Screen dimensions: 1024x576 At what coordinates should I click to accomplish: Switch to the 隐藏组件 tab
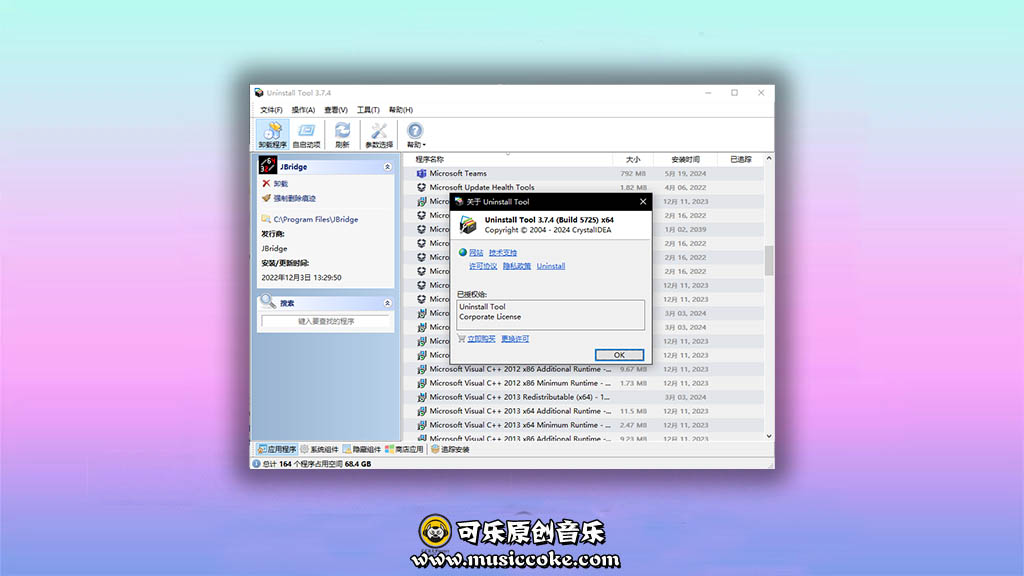coord(362,449)
